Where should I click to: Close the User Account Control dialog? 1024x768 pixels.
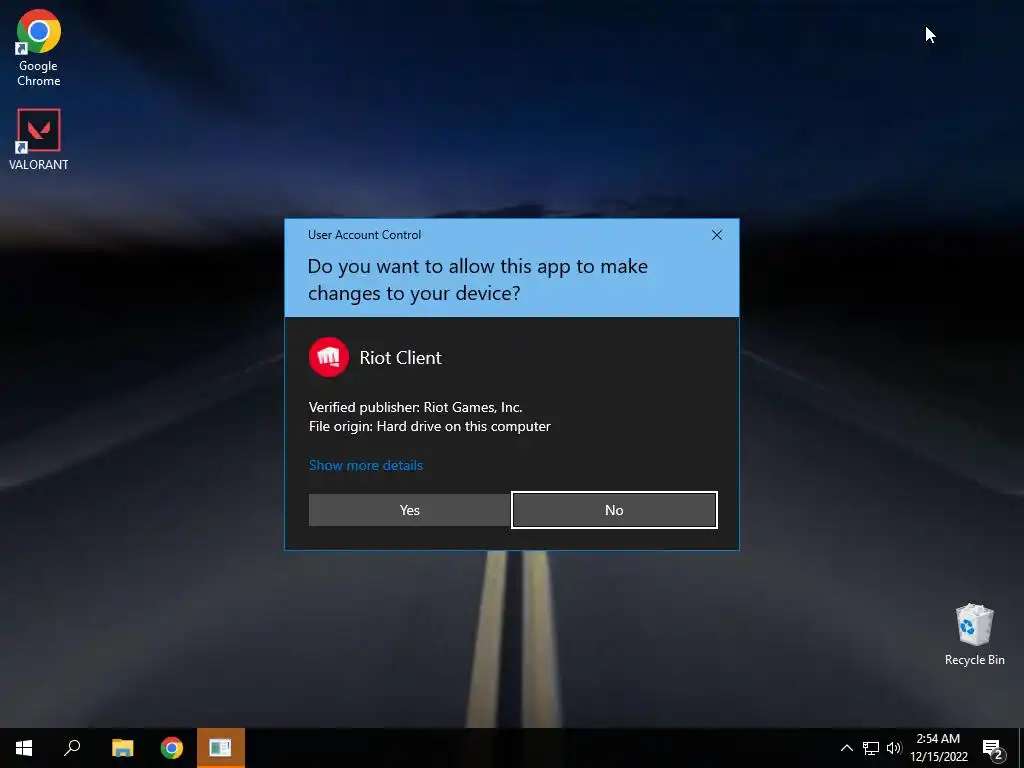(x=716, y=235)
